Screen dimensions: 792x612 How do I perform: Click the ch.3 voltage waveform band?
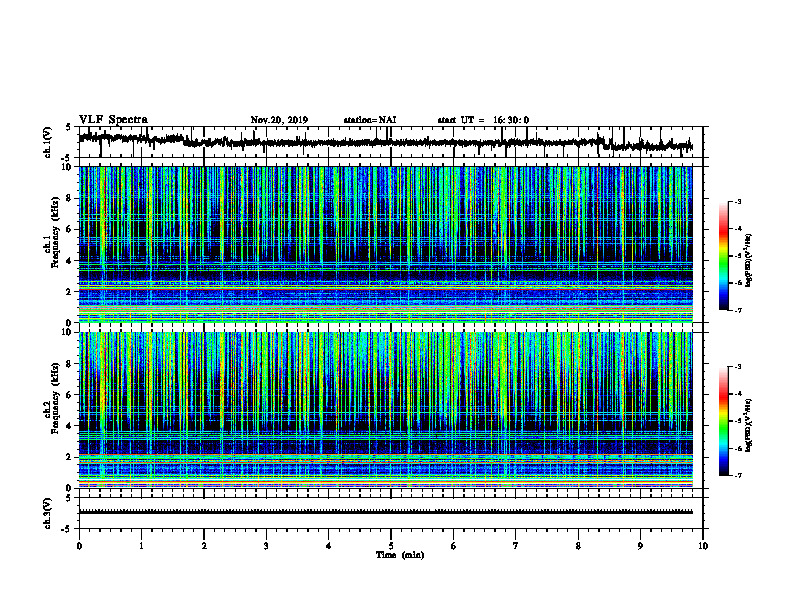tap(385, 512)
